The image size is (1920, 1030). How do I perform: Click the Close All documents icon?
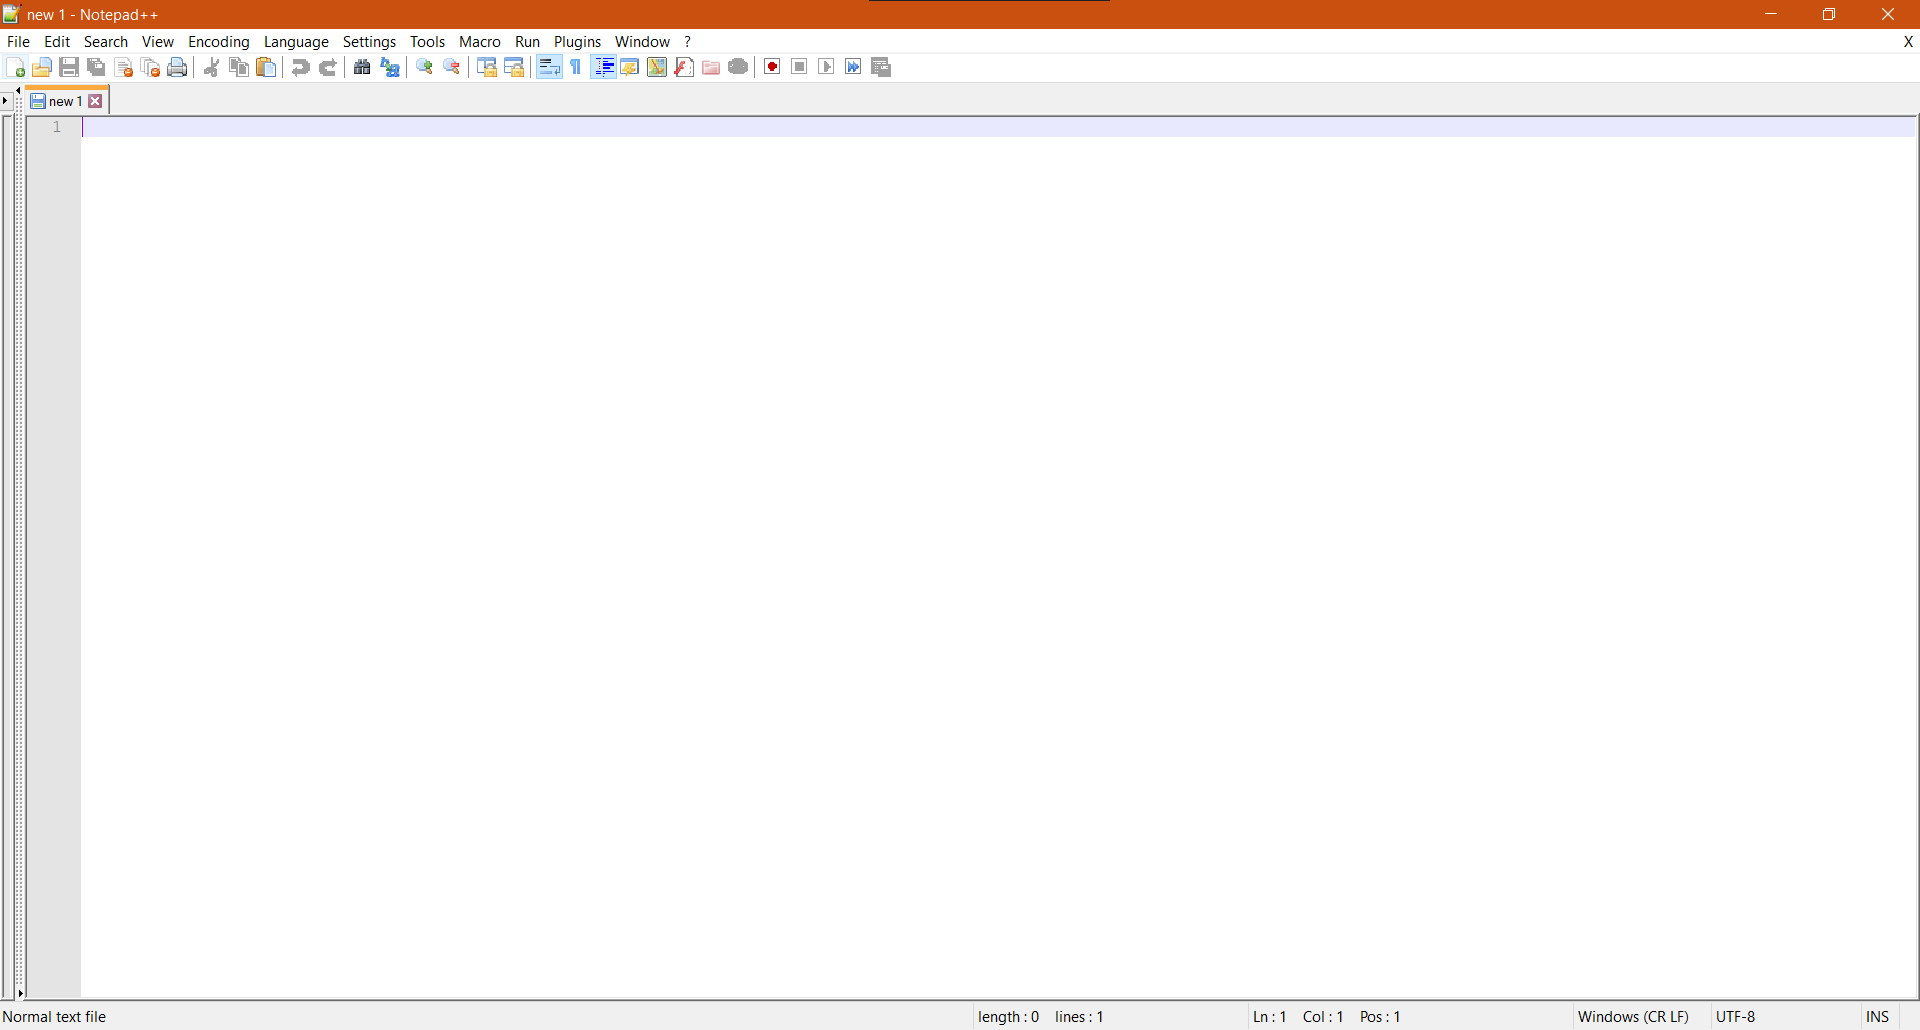(x=150, y=67)
